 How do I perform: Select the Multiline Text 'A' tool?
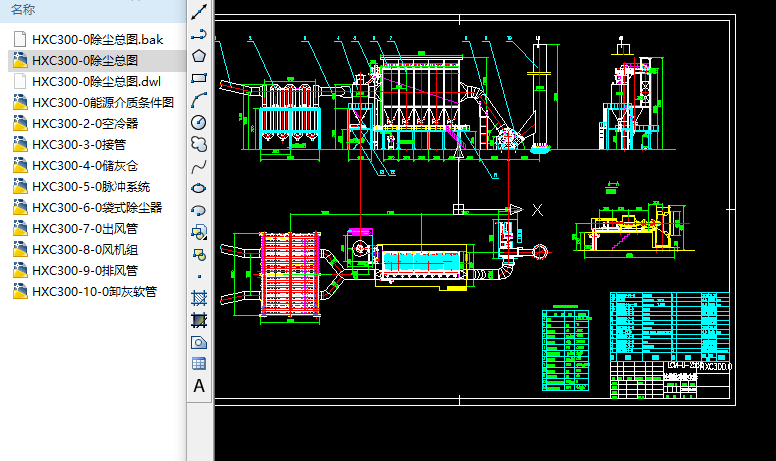199,386
